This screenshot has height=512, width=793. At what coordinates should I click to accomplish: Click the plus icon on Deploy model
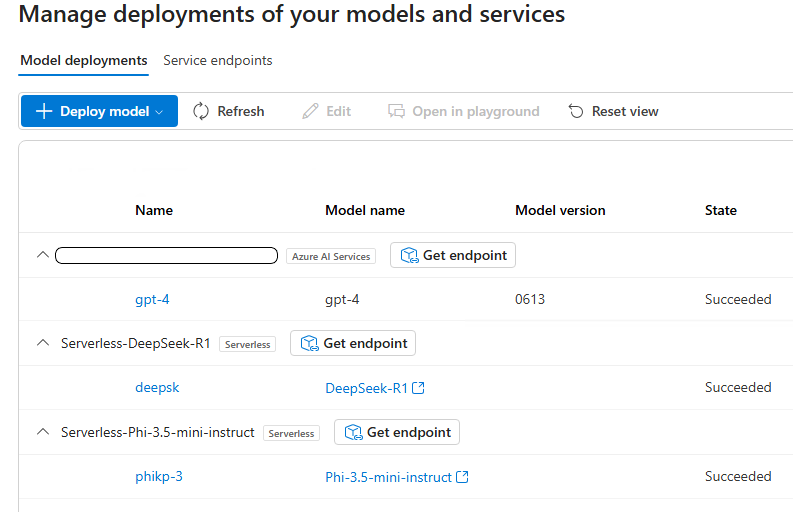point(44,111)
